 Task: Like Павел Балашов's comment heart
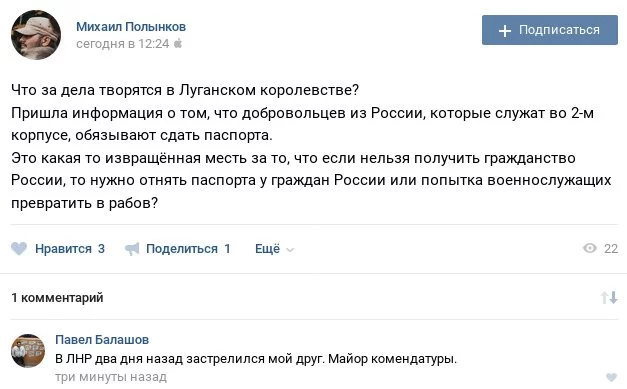611,377
